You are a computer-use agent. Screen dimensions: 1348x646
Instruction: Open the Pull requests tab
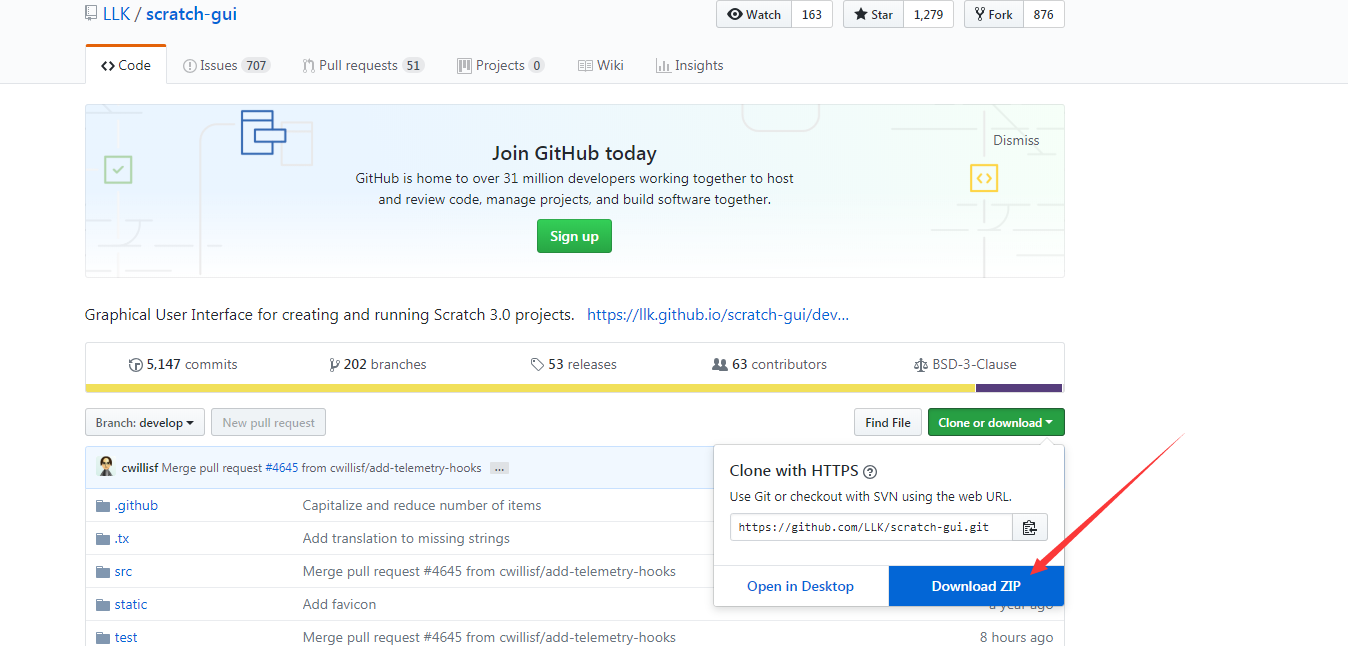(x=363, y=65)
